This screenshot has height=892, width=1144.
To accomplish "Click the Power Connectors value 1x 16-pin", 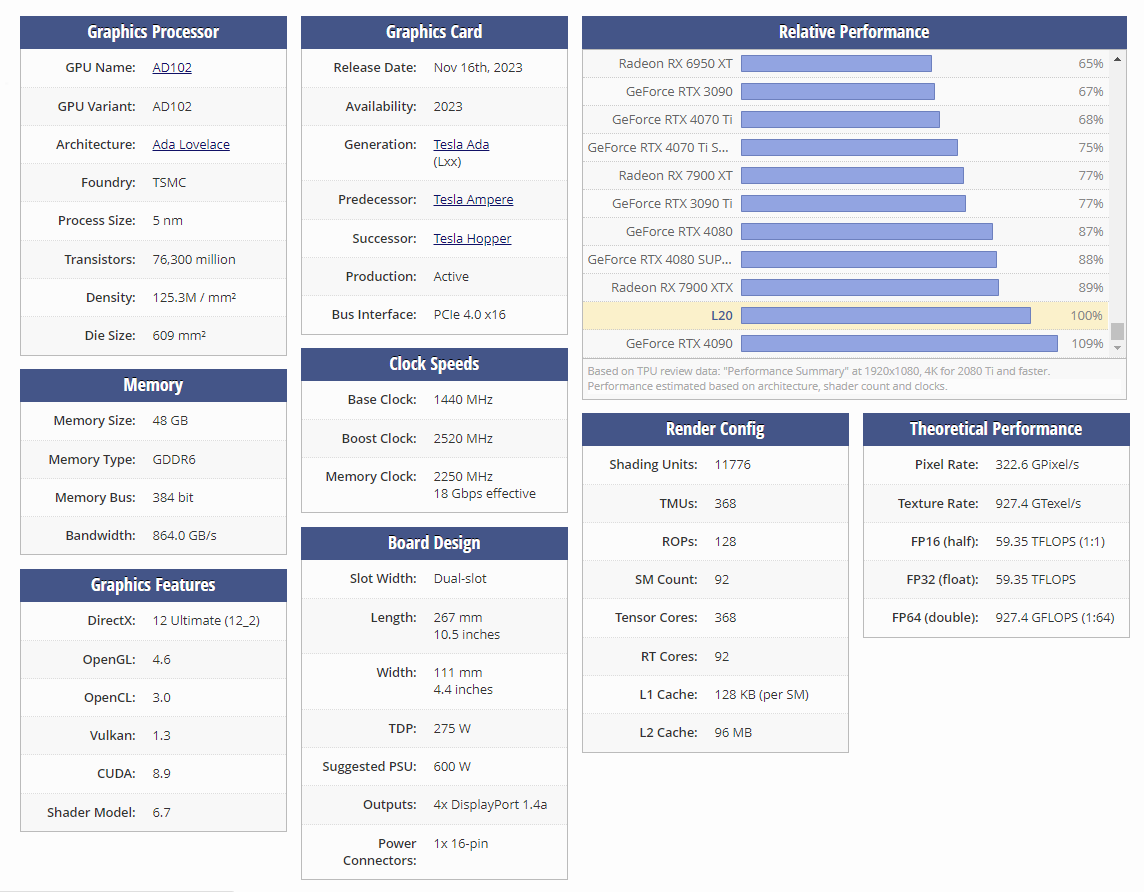I will click(x=461, y=843).
